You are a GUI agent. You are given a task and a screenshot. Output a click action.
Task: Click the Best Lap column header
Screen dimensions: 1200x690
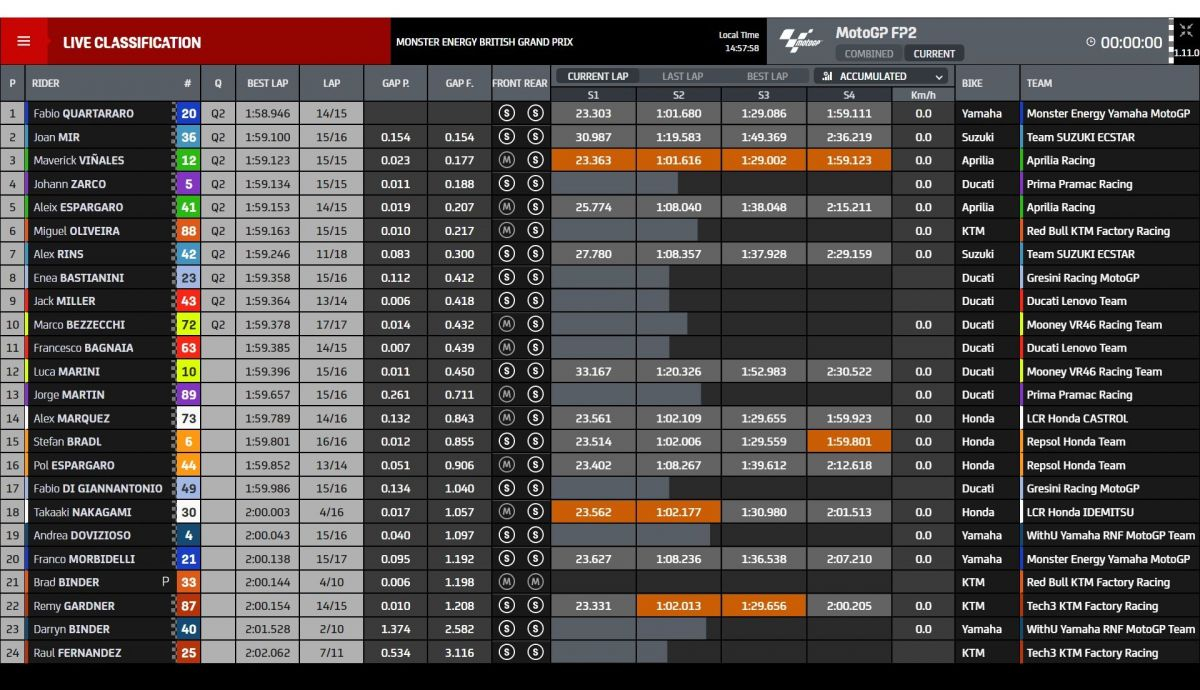pyautogui.click(x=268, y=84)
